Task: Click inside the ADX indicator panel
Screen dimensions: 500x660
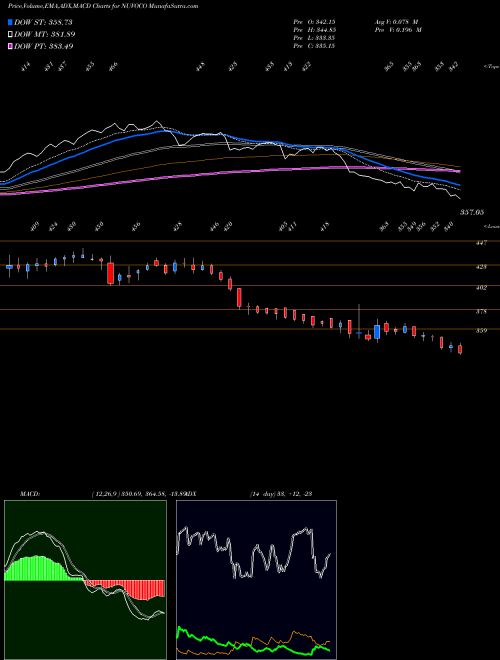Action: (256, 580)
